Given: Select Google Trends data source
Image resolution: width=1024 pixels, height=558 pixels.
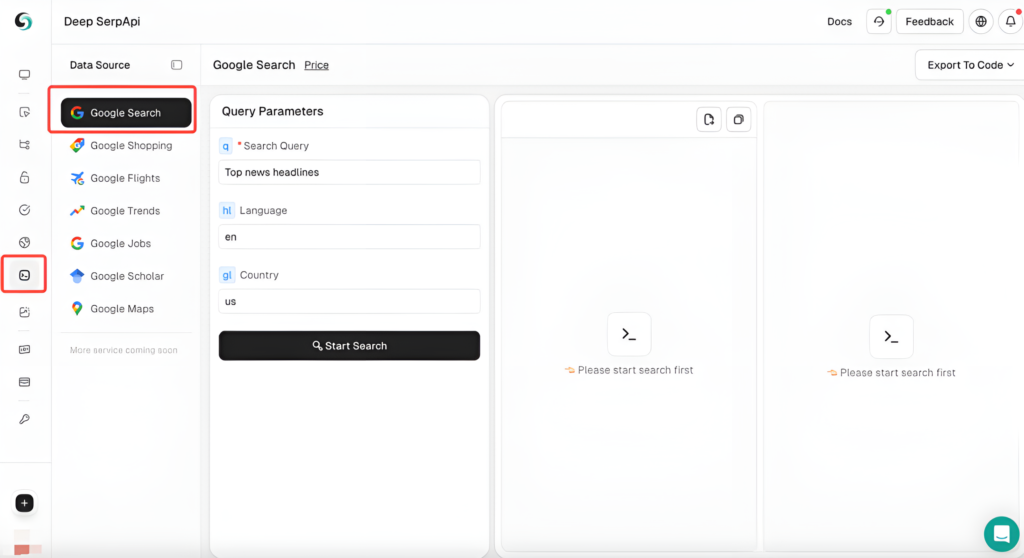Looking at the screenshot, I should (x=126, y=210).
